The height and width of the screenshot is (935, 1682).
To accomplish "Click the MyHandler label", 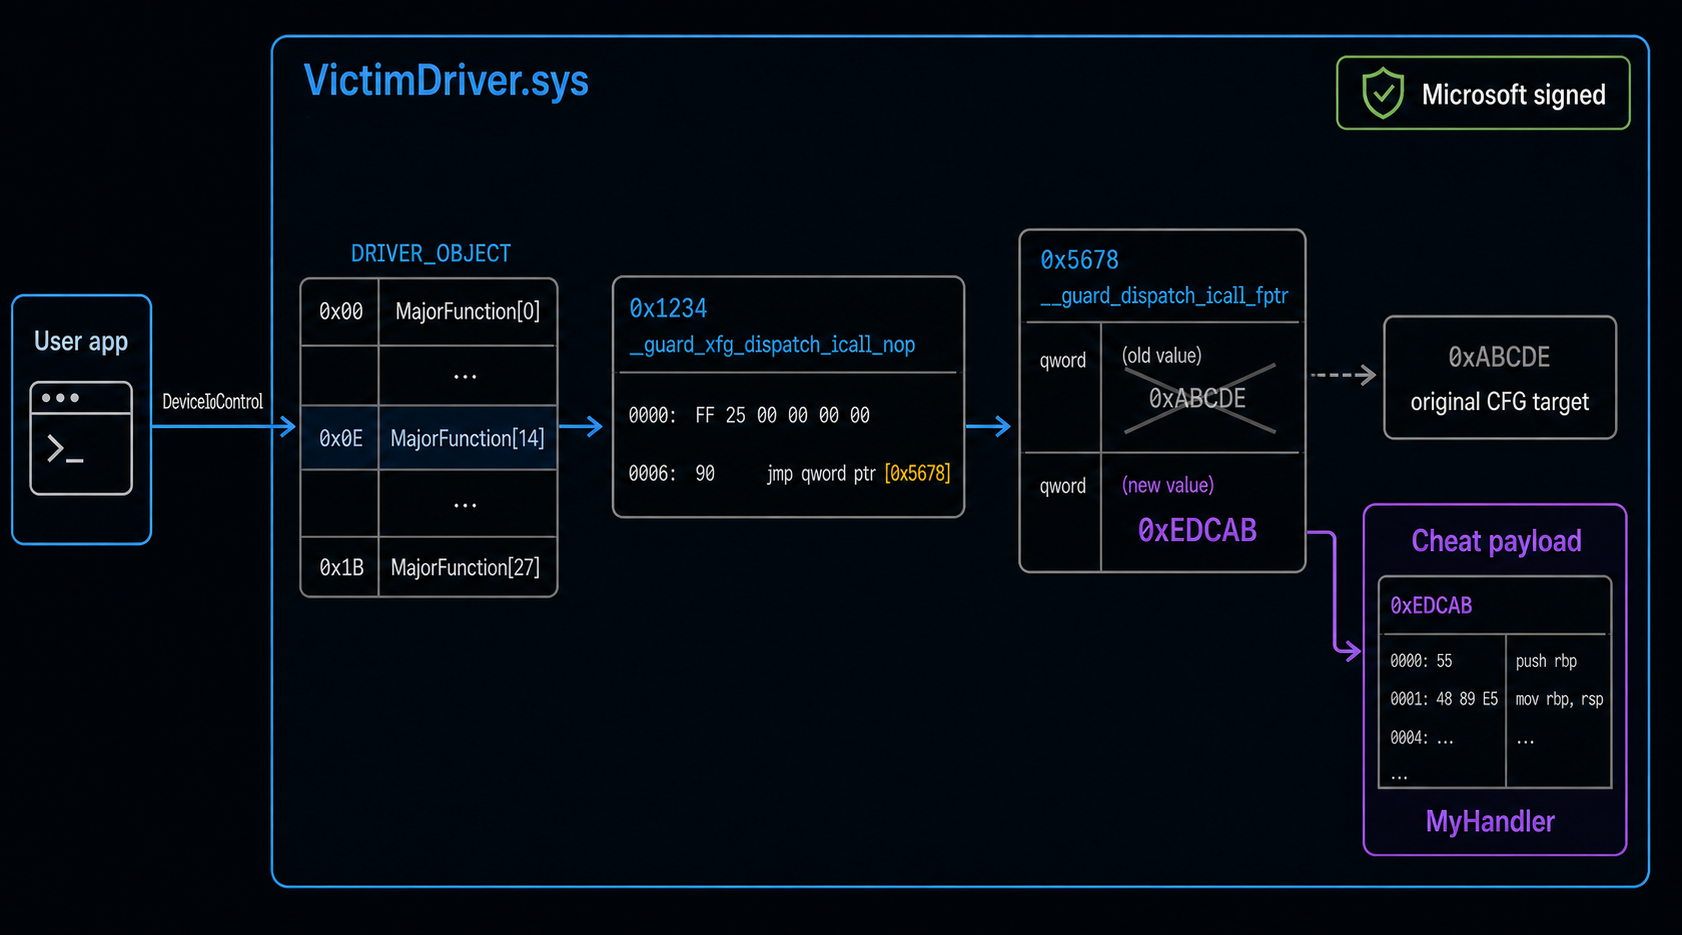I will 1490,822.
